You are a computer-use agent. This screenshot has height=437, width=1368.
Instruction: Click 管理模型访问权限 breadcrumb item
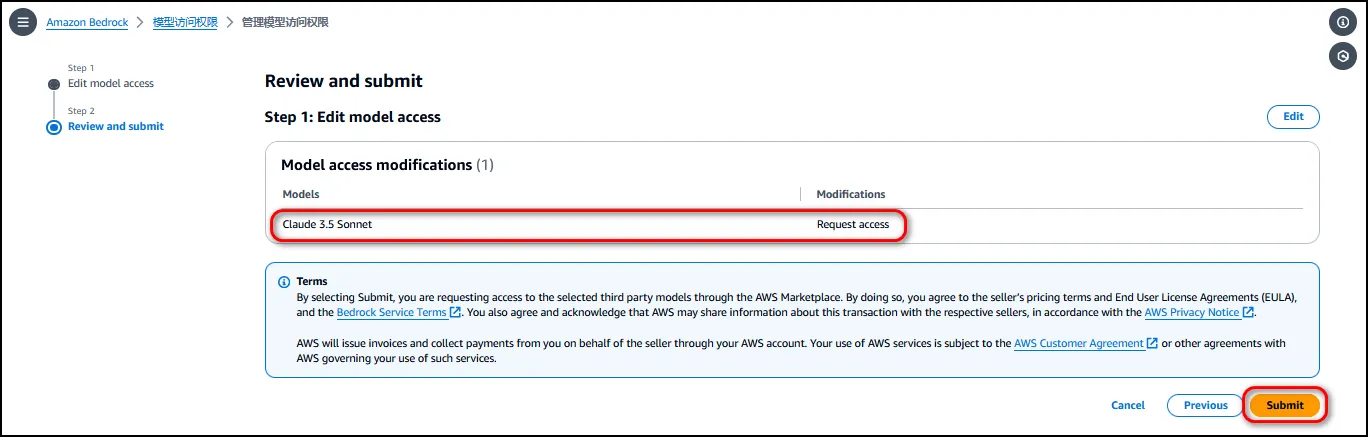pyautogui.click(x=285, y=22)
